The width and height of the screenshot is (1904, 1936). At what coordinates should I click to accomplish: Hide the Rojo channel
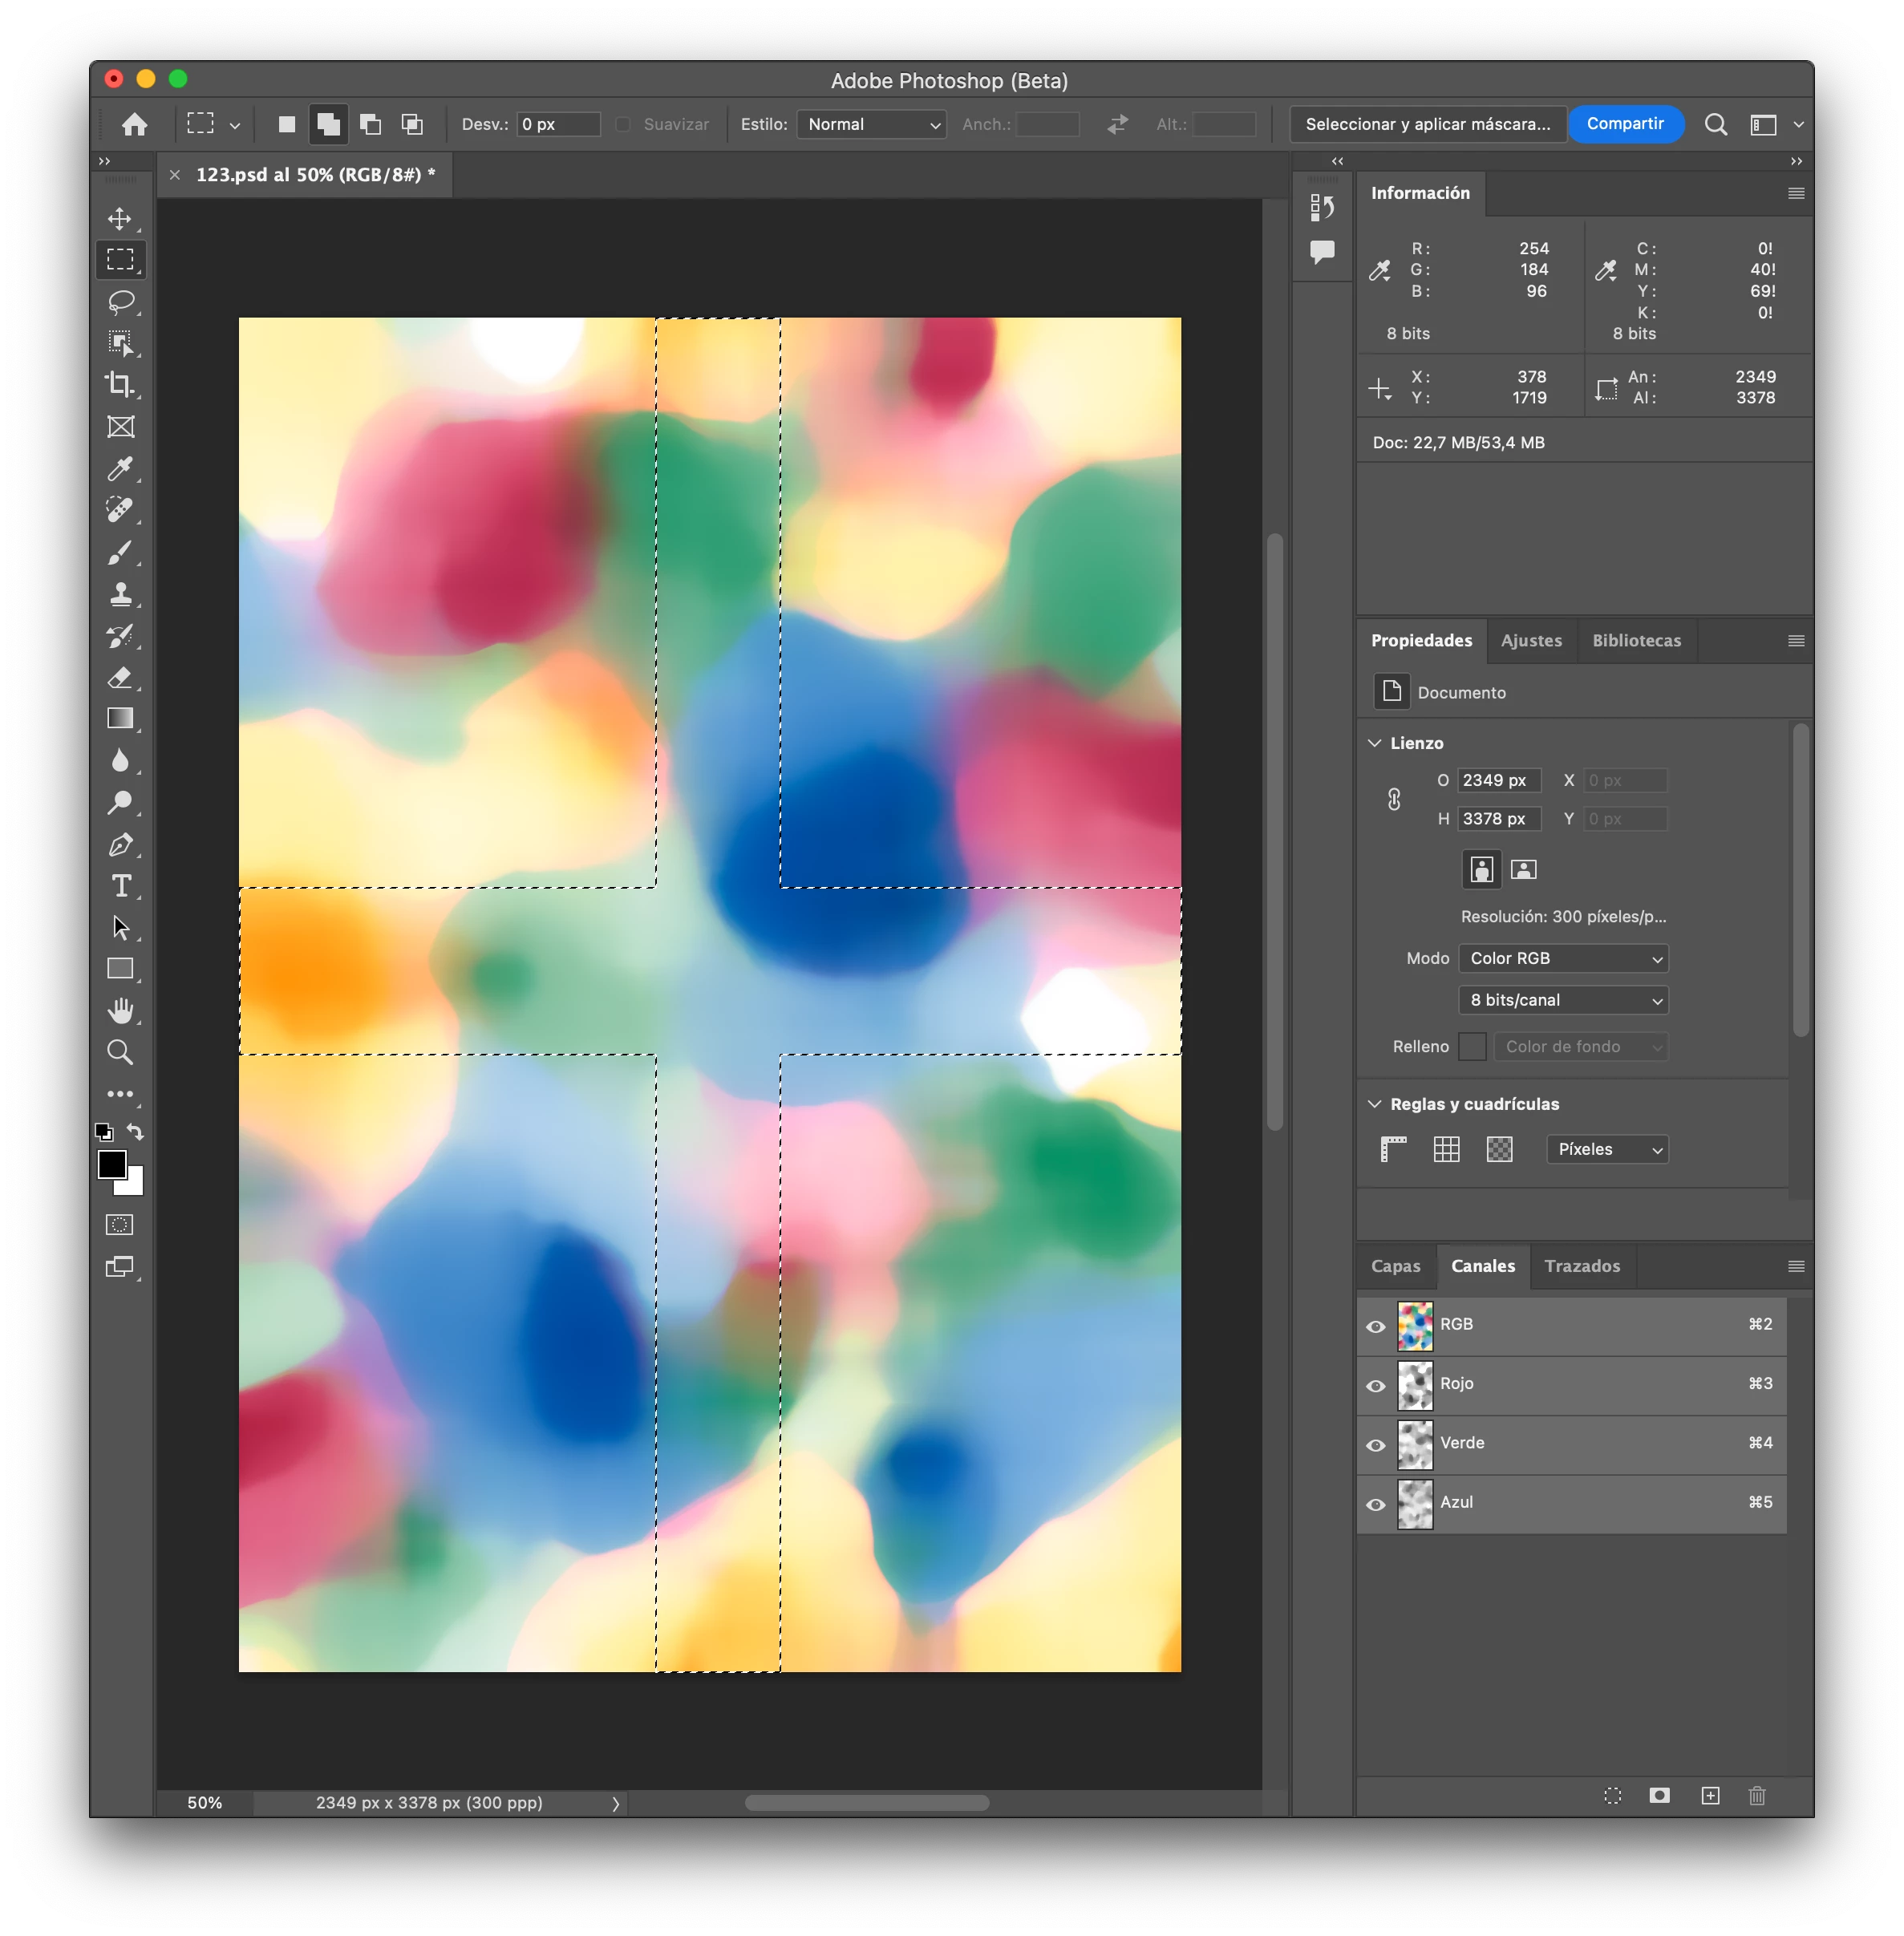click(x=1375, y=1386)
